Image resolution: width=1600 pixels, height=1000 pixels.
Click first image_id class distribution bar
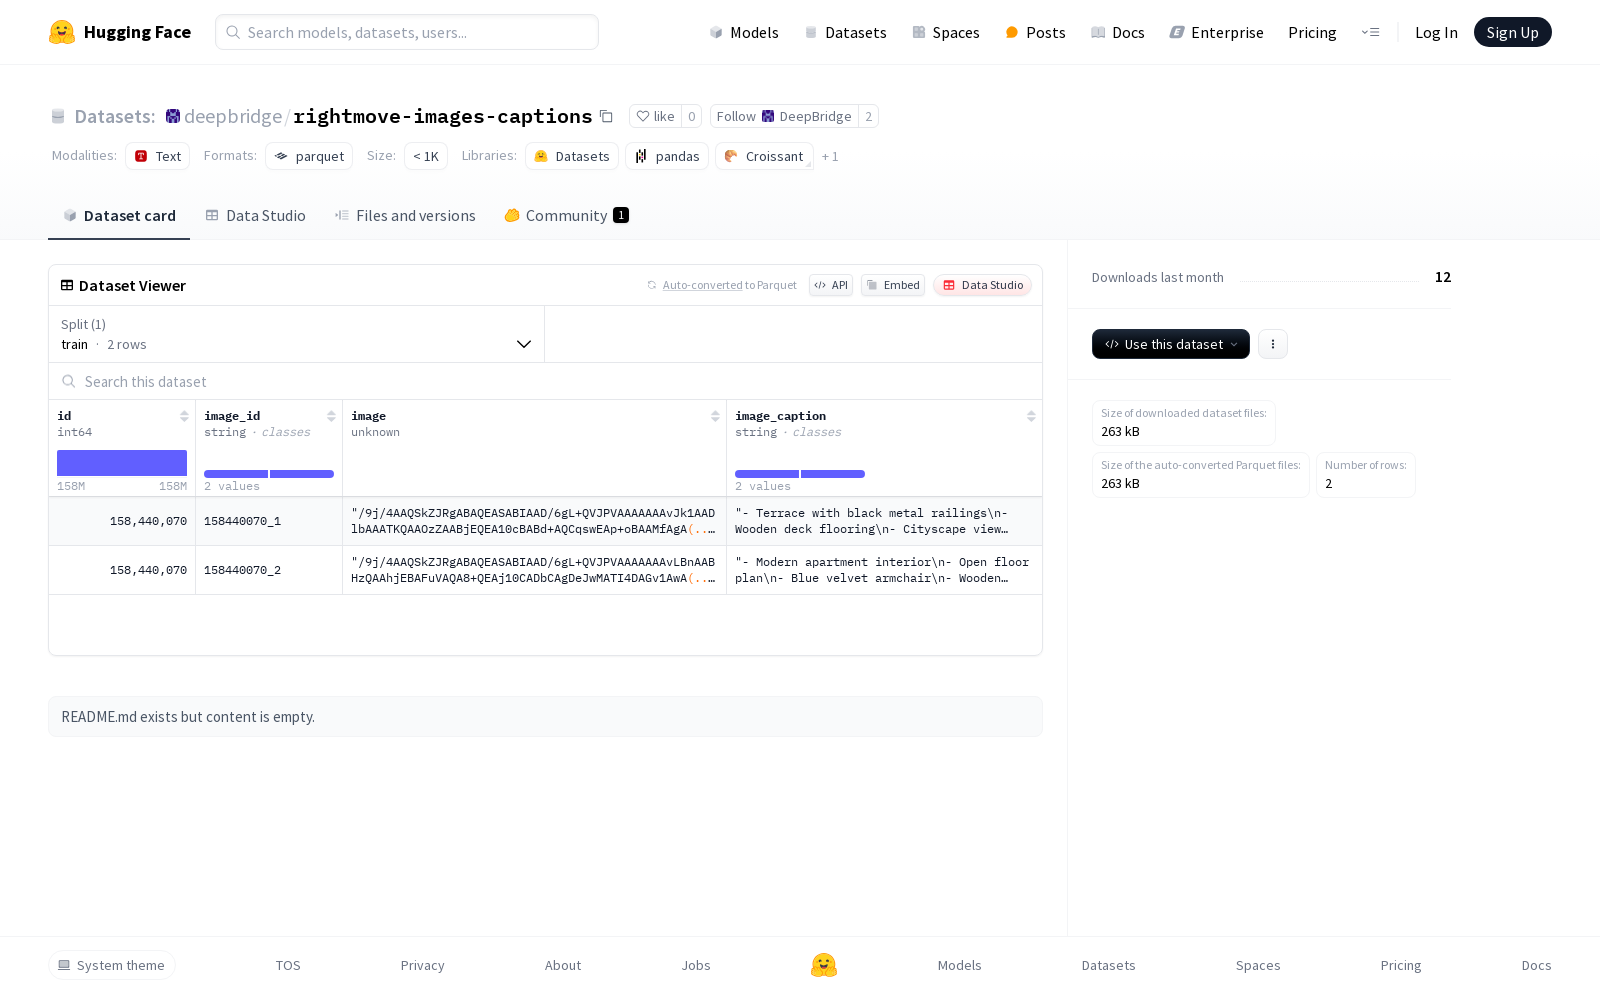coord(236,474)
